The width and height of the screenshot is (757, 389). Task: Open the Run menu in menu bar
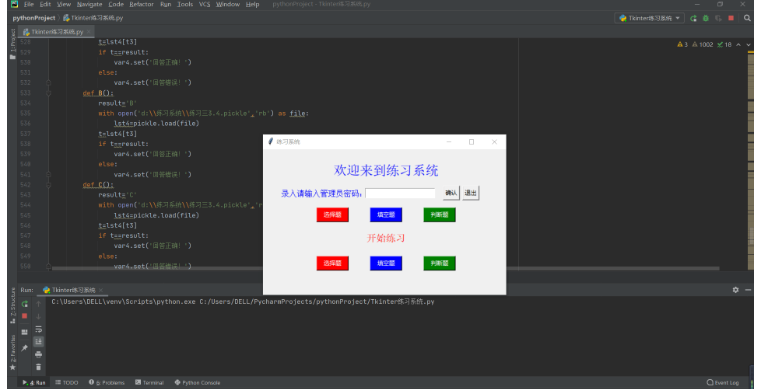pos(166,4)
